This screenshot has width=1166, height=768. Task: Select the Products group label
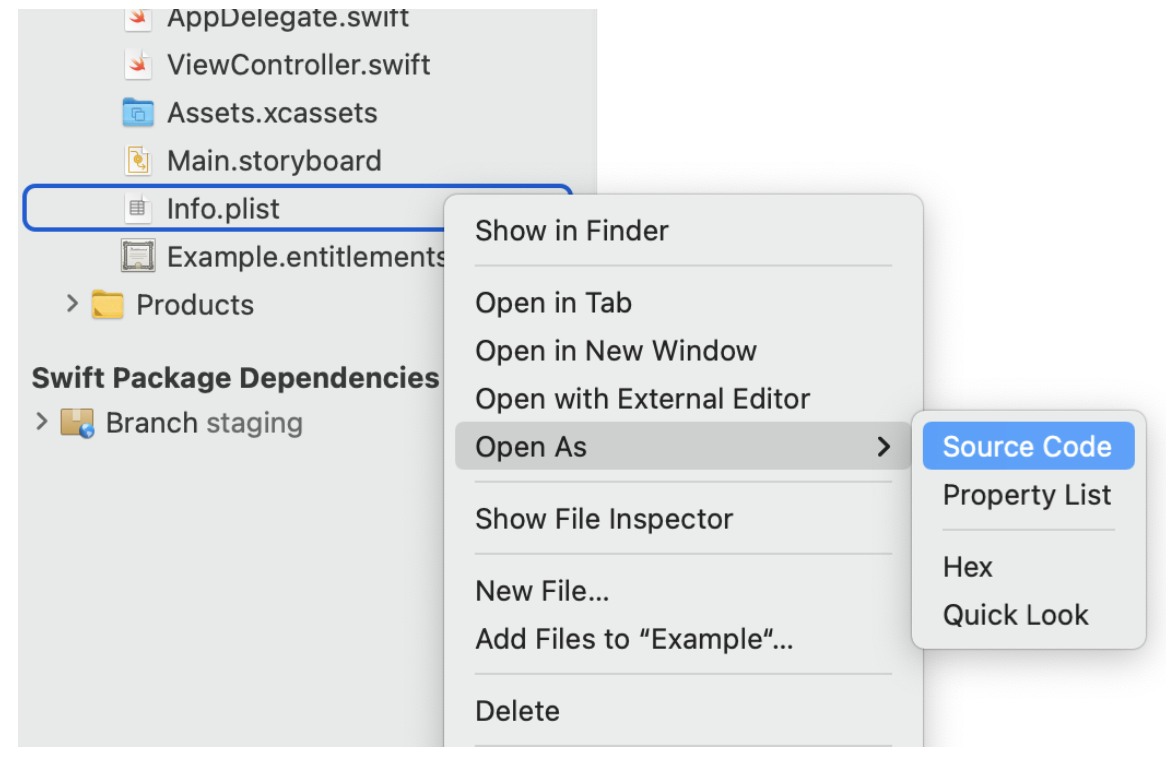(195, 305)
